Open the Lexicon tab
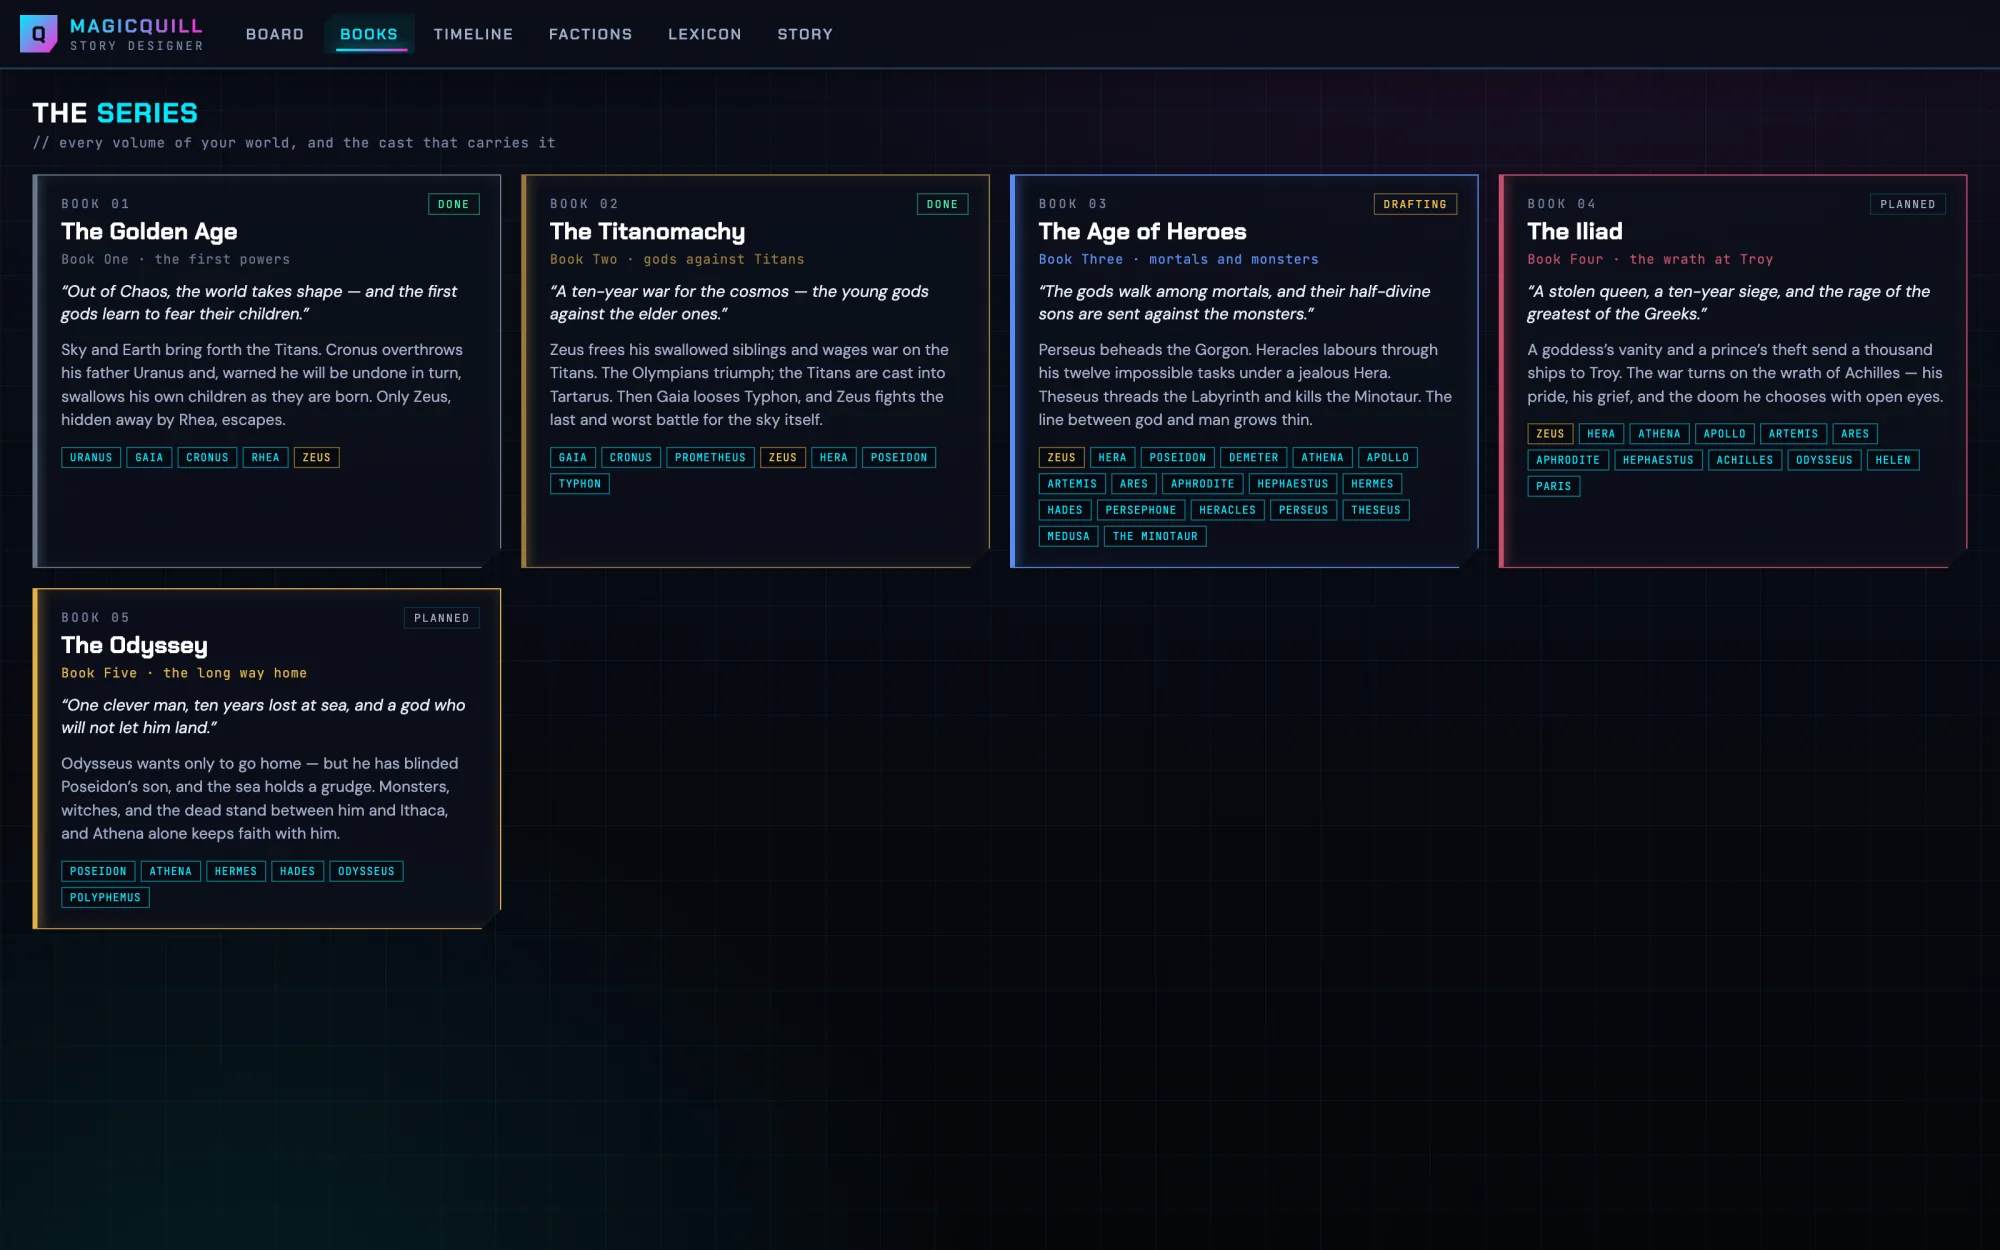 click(705, 34)
